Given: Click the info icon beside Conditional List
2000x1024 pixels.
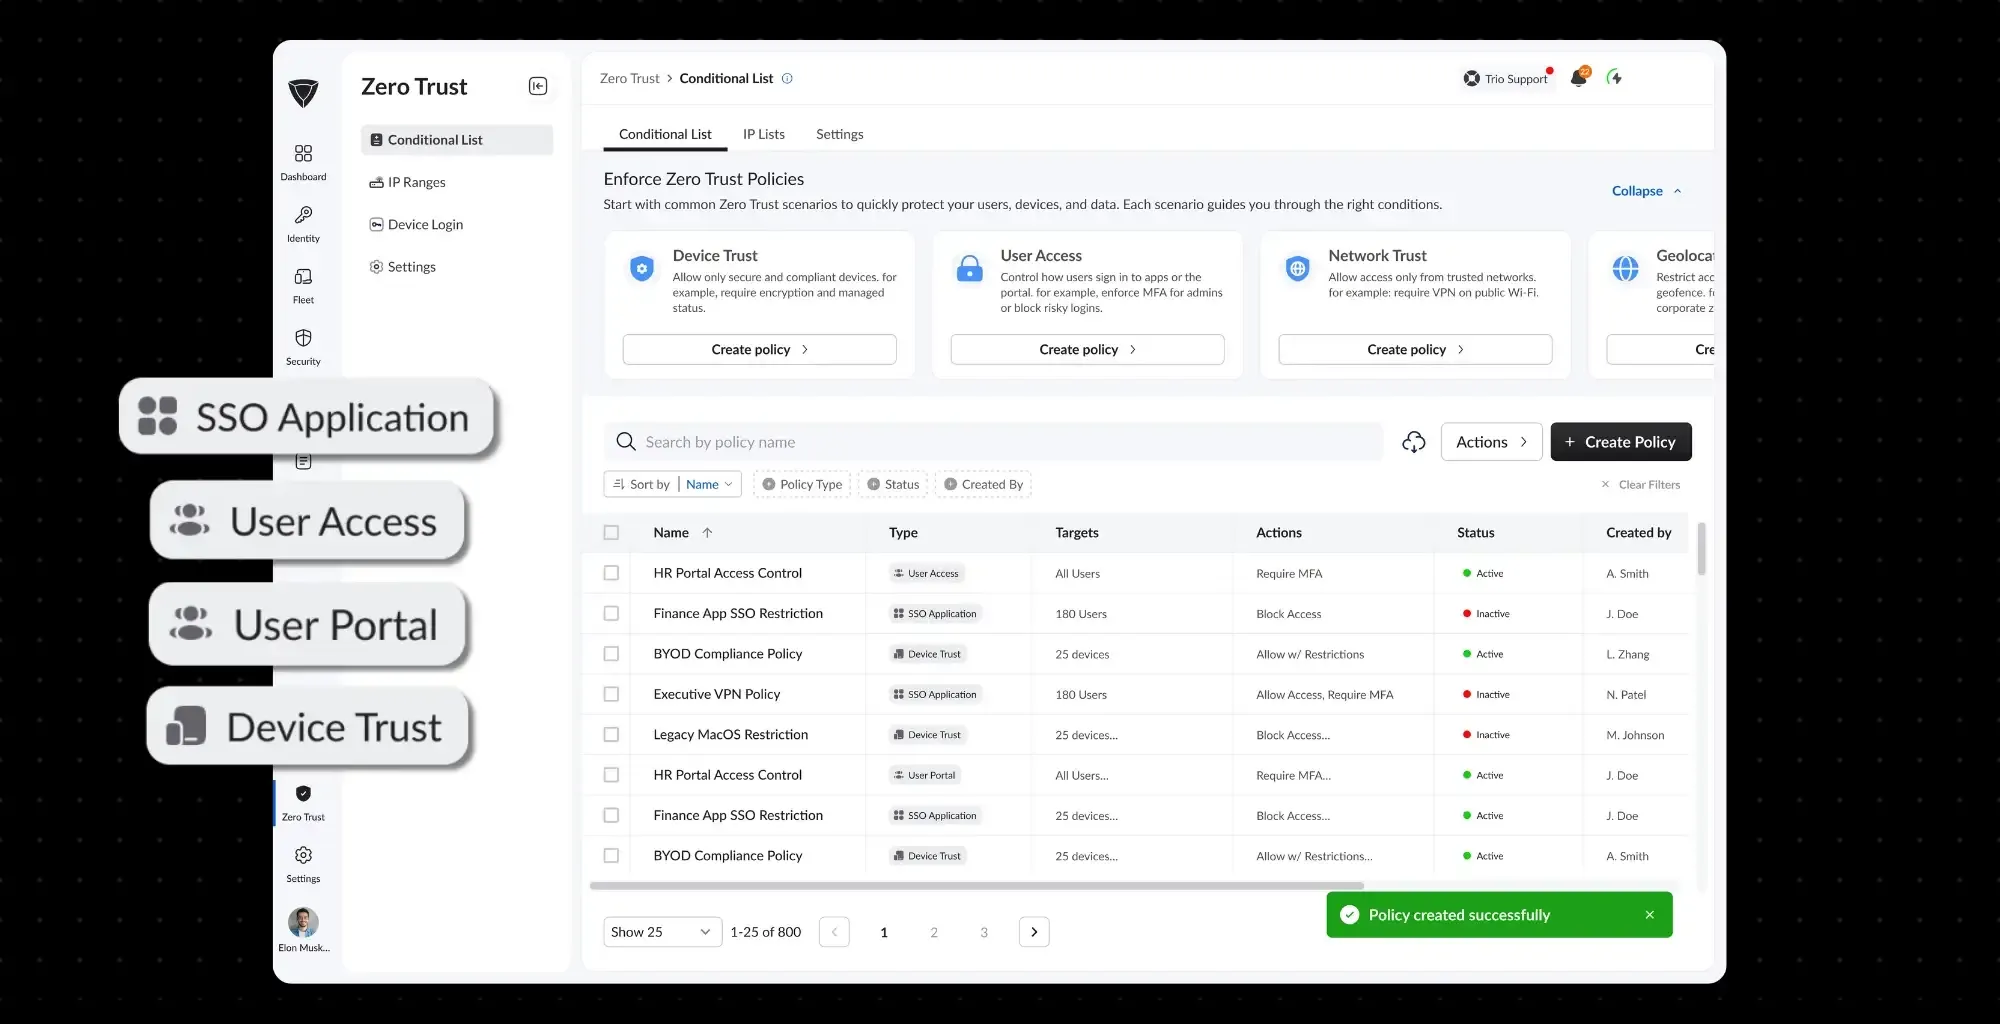Looking at the screenshot, I should [787, 78].
